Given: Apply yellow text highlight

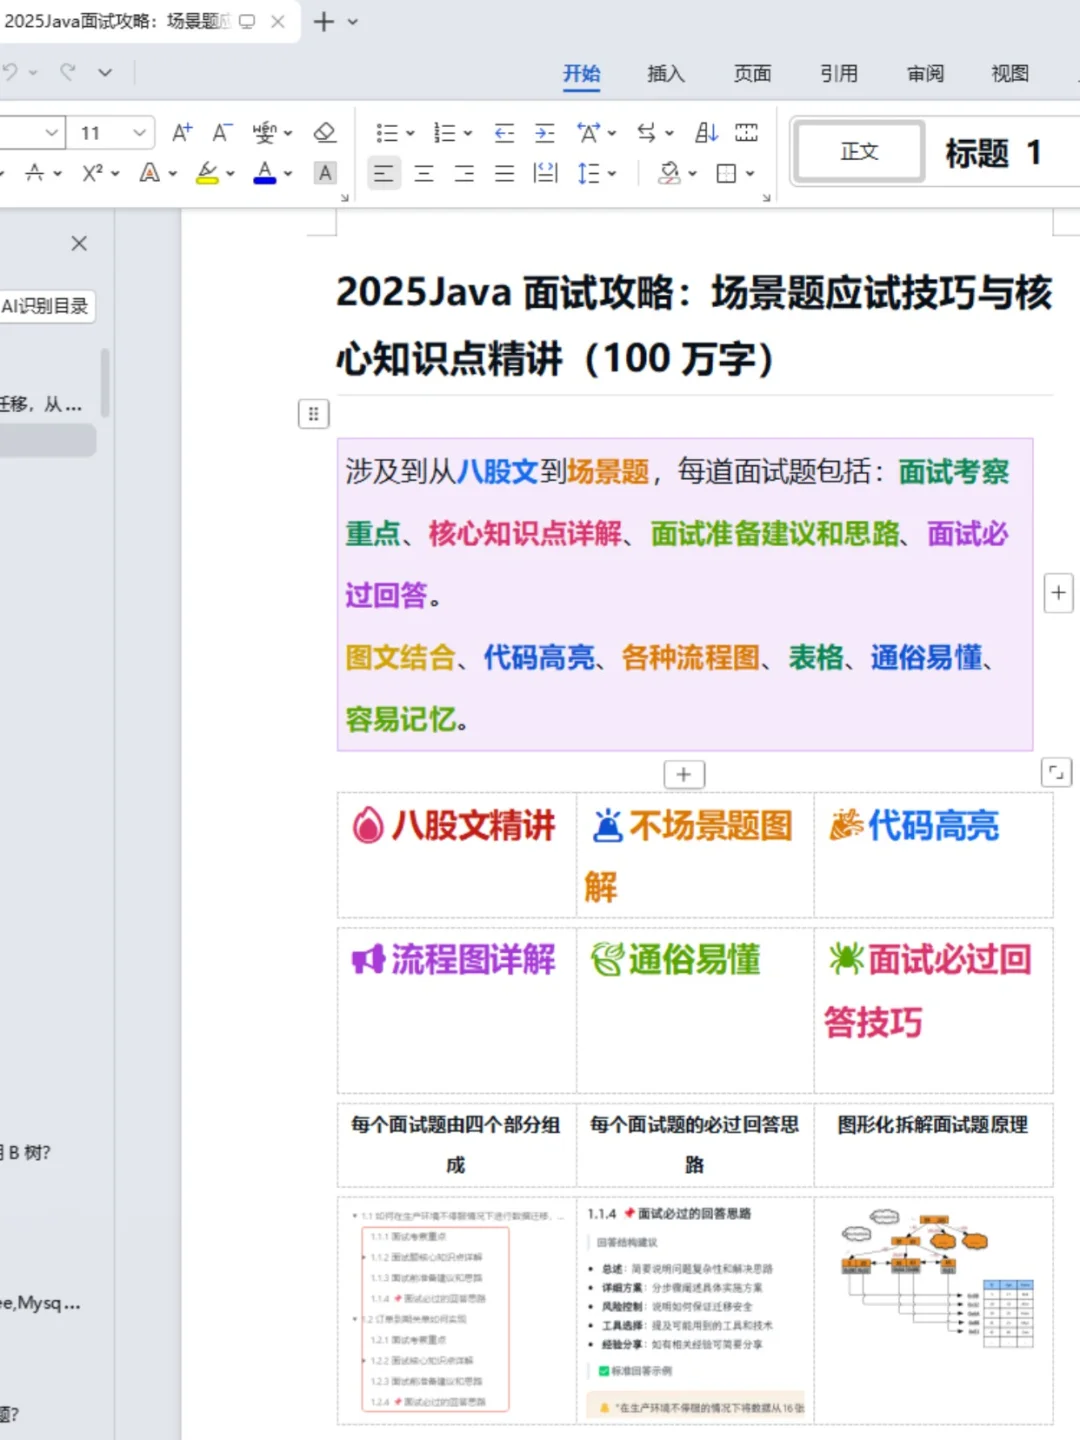Looking at the screenshot, I should click(207, 173).
